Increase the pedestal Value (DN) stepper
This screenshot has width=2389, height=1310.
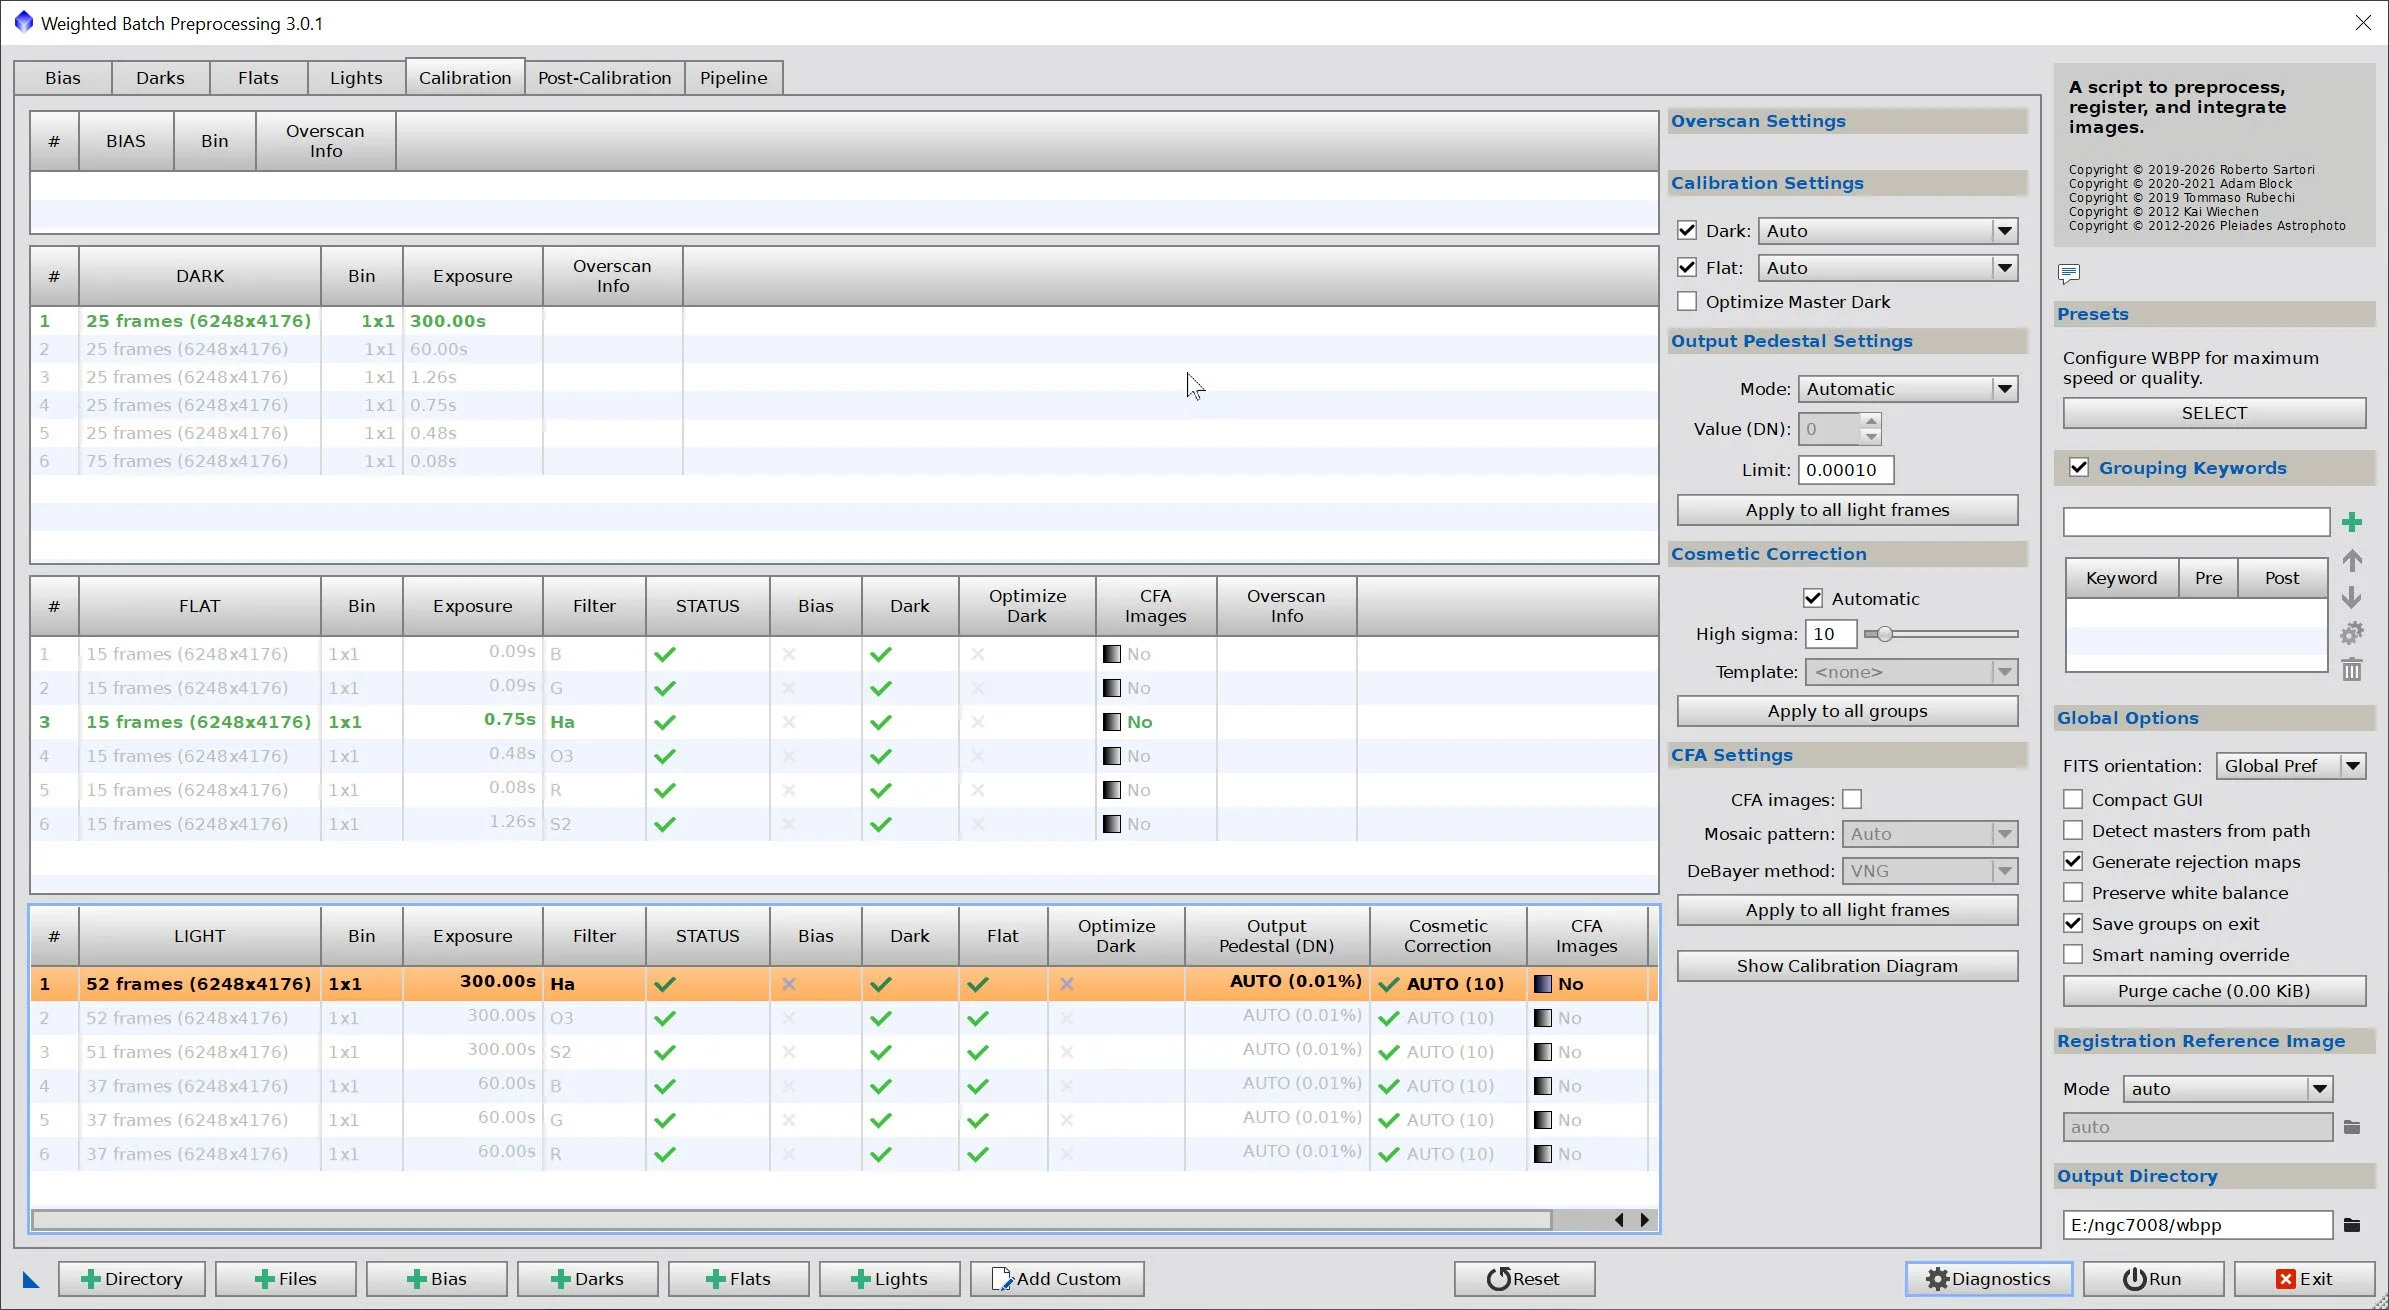1871,421
